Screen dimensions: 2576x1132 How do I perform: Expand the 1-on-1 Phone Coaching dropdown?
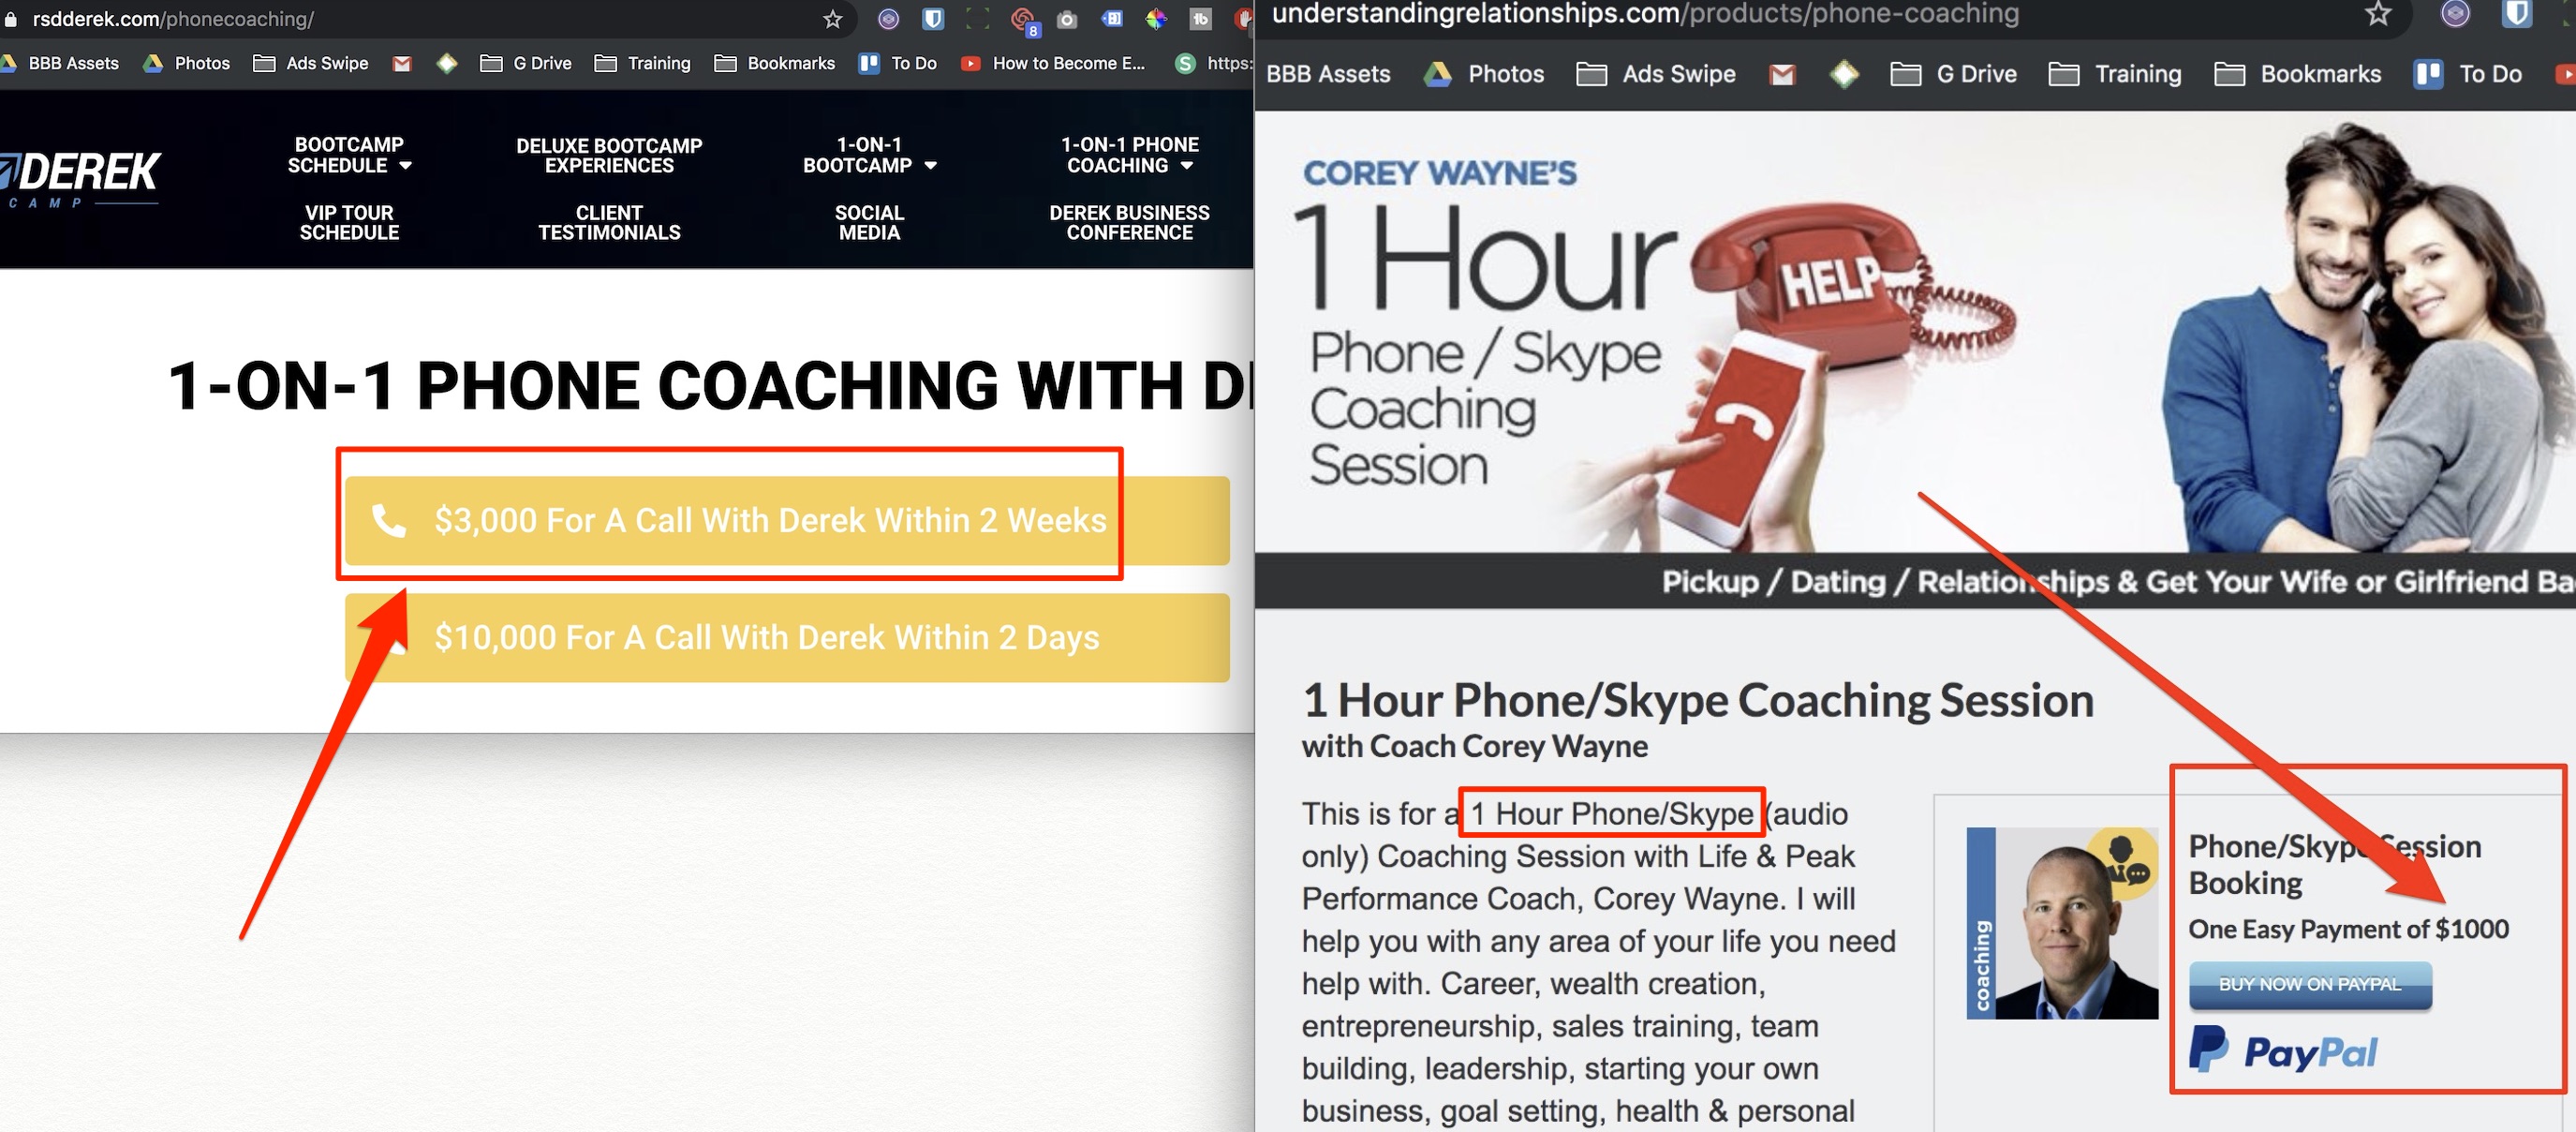pyautogui.click(x=1129, y=155)
